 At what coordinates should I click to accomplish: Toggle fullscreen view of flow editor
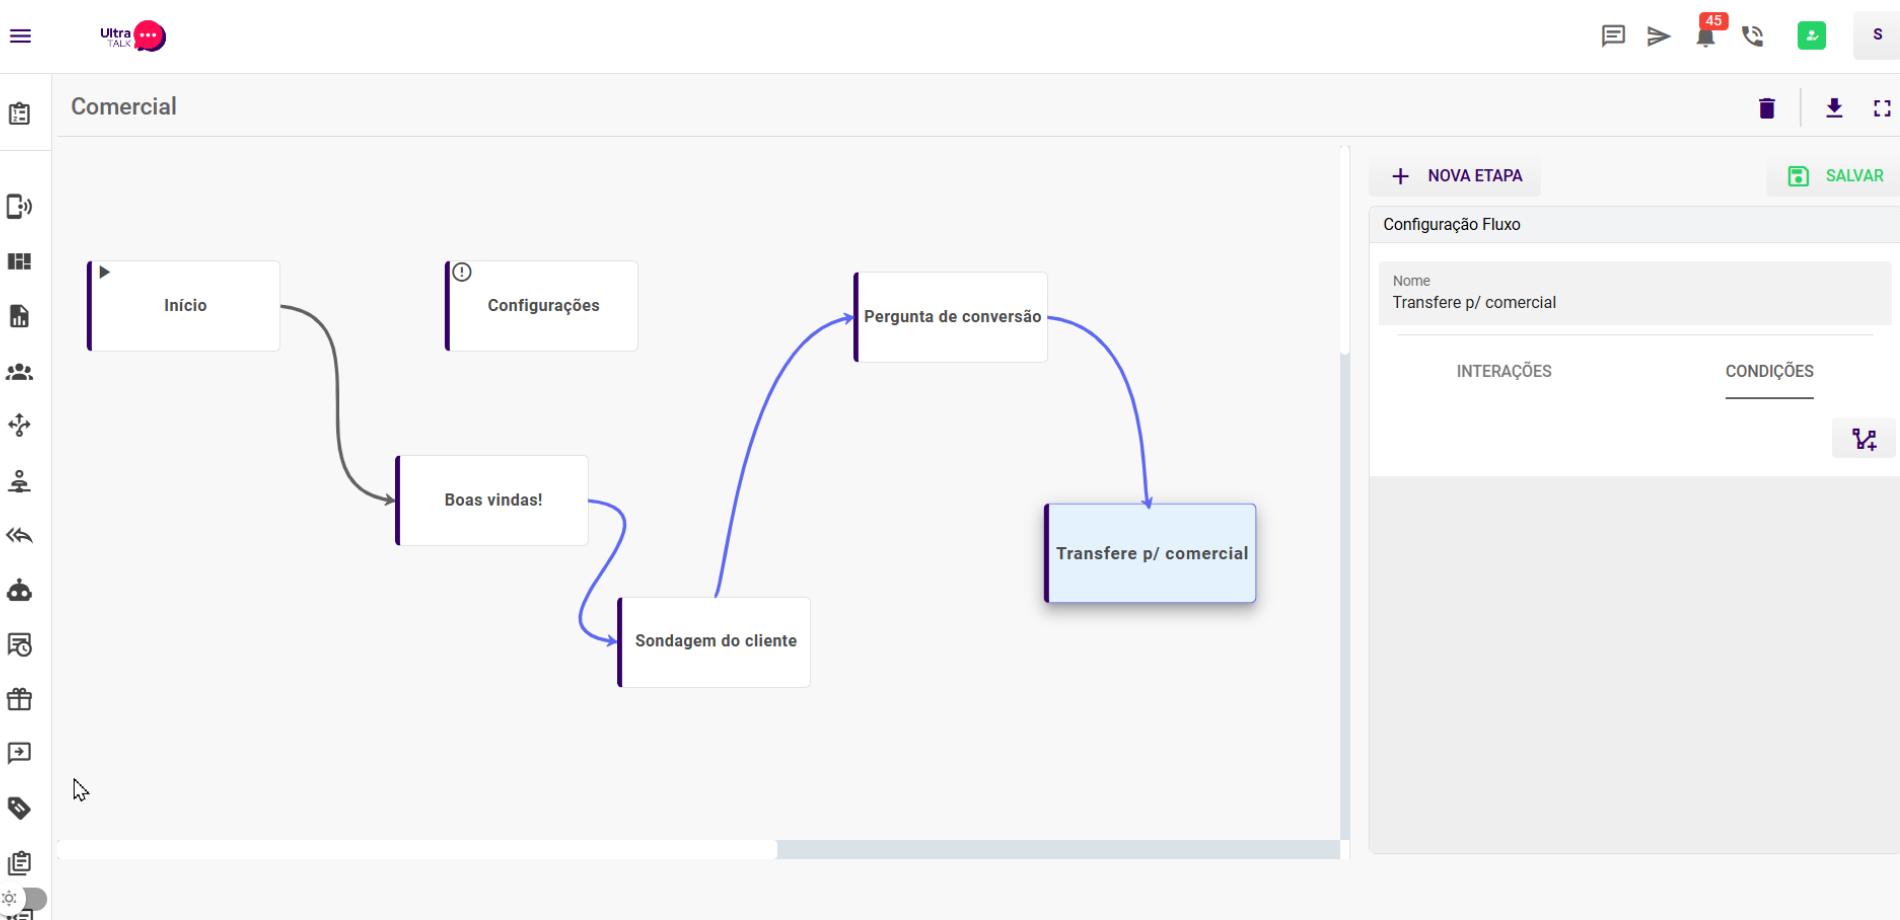pyautogui.click(x=1882, y=108)
